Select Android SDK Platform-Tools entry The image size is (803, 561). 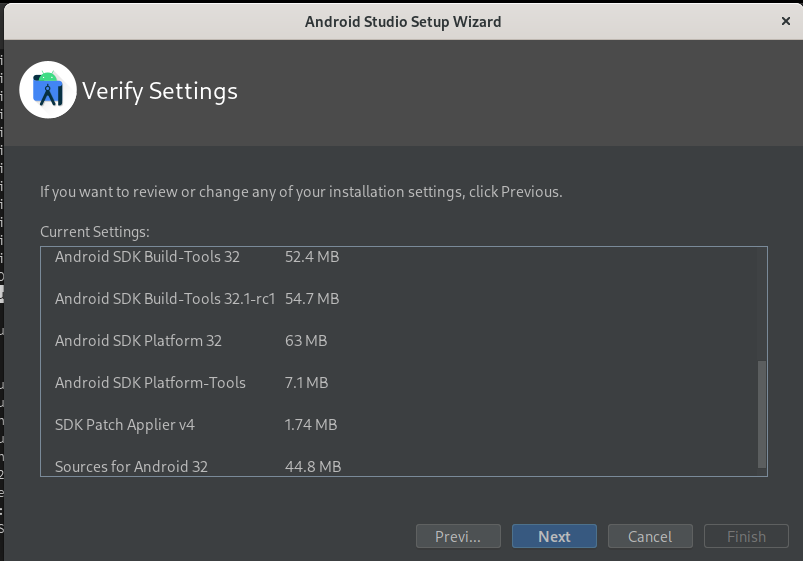150,383
